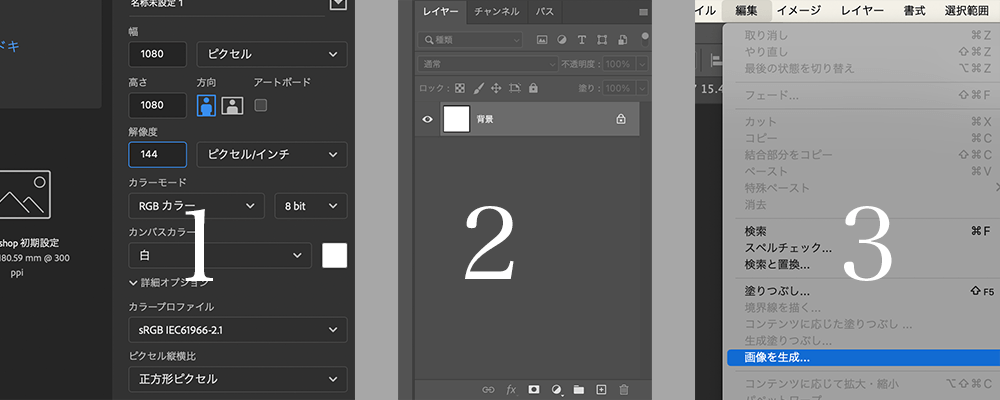Switch to the チャンネル tab

pyautogui.click(x=496, y=12)
